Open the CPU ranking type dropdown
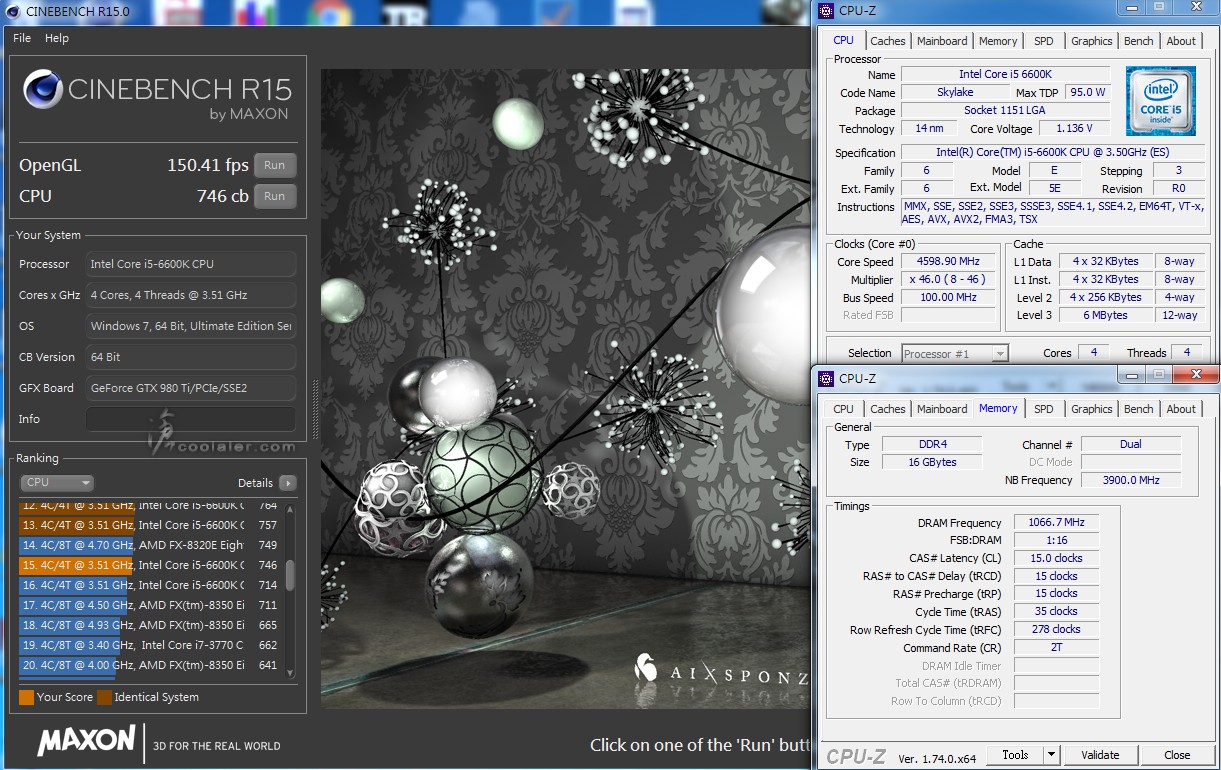1221x770 pixels. click(x=58, y=483)
